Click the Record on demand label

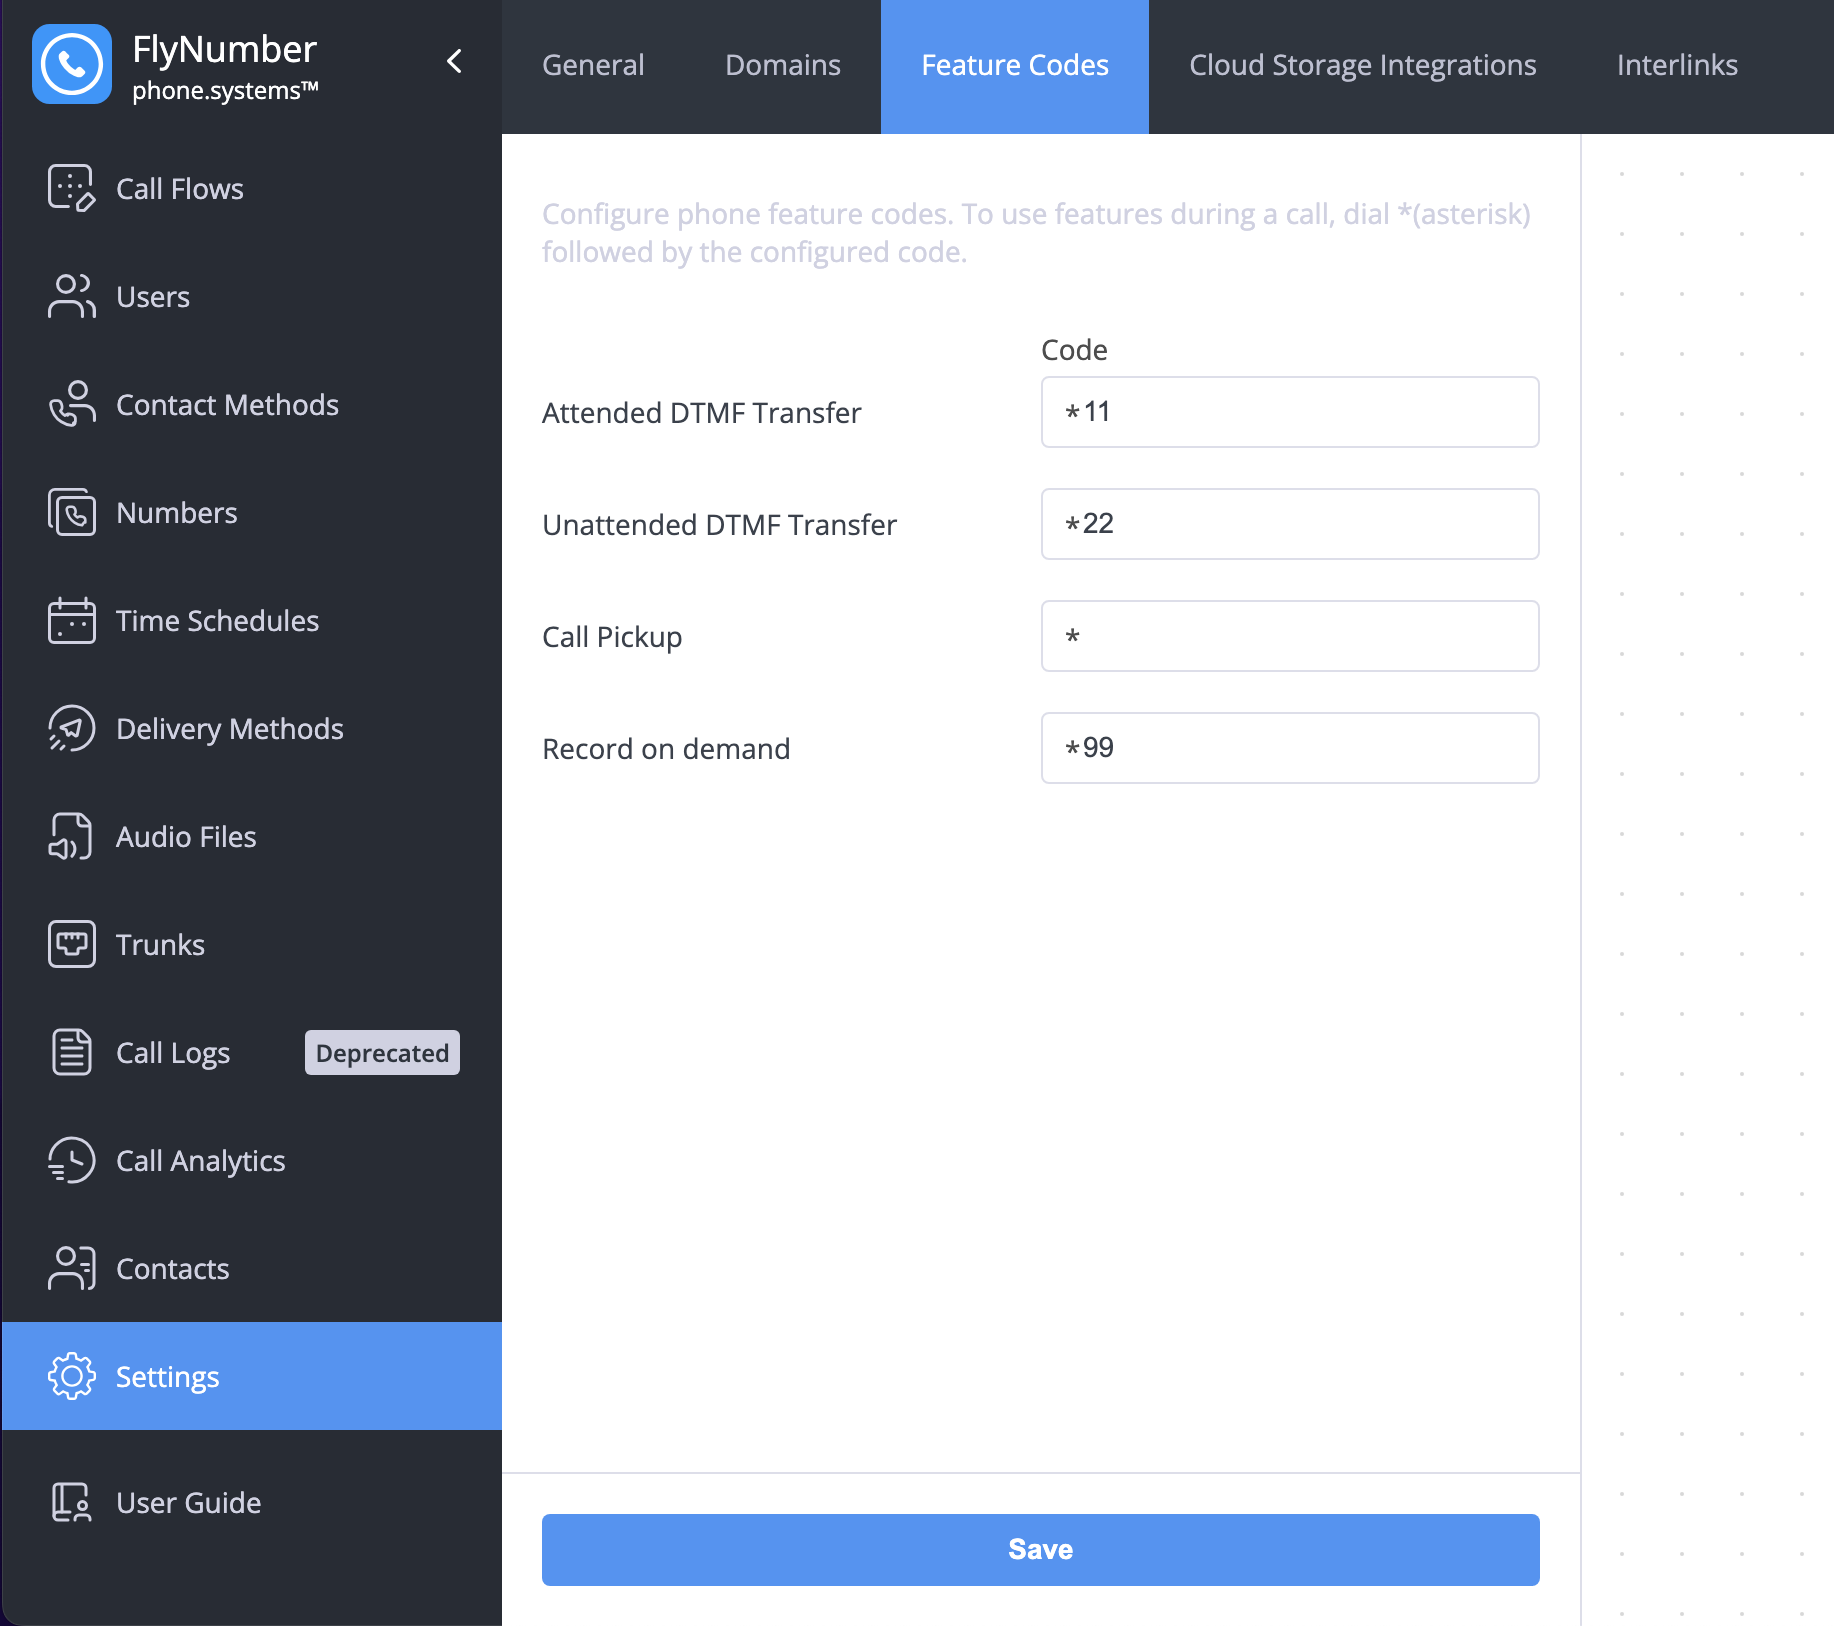point(666,749)
